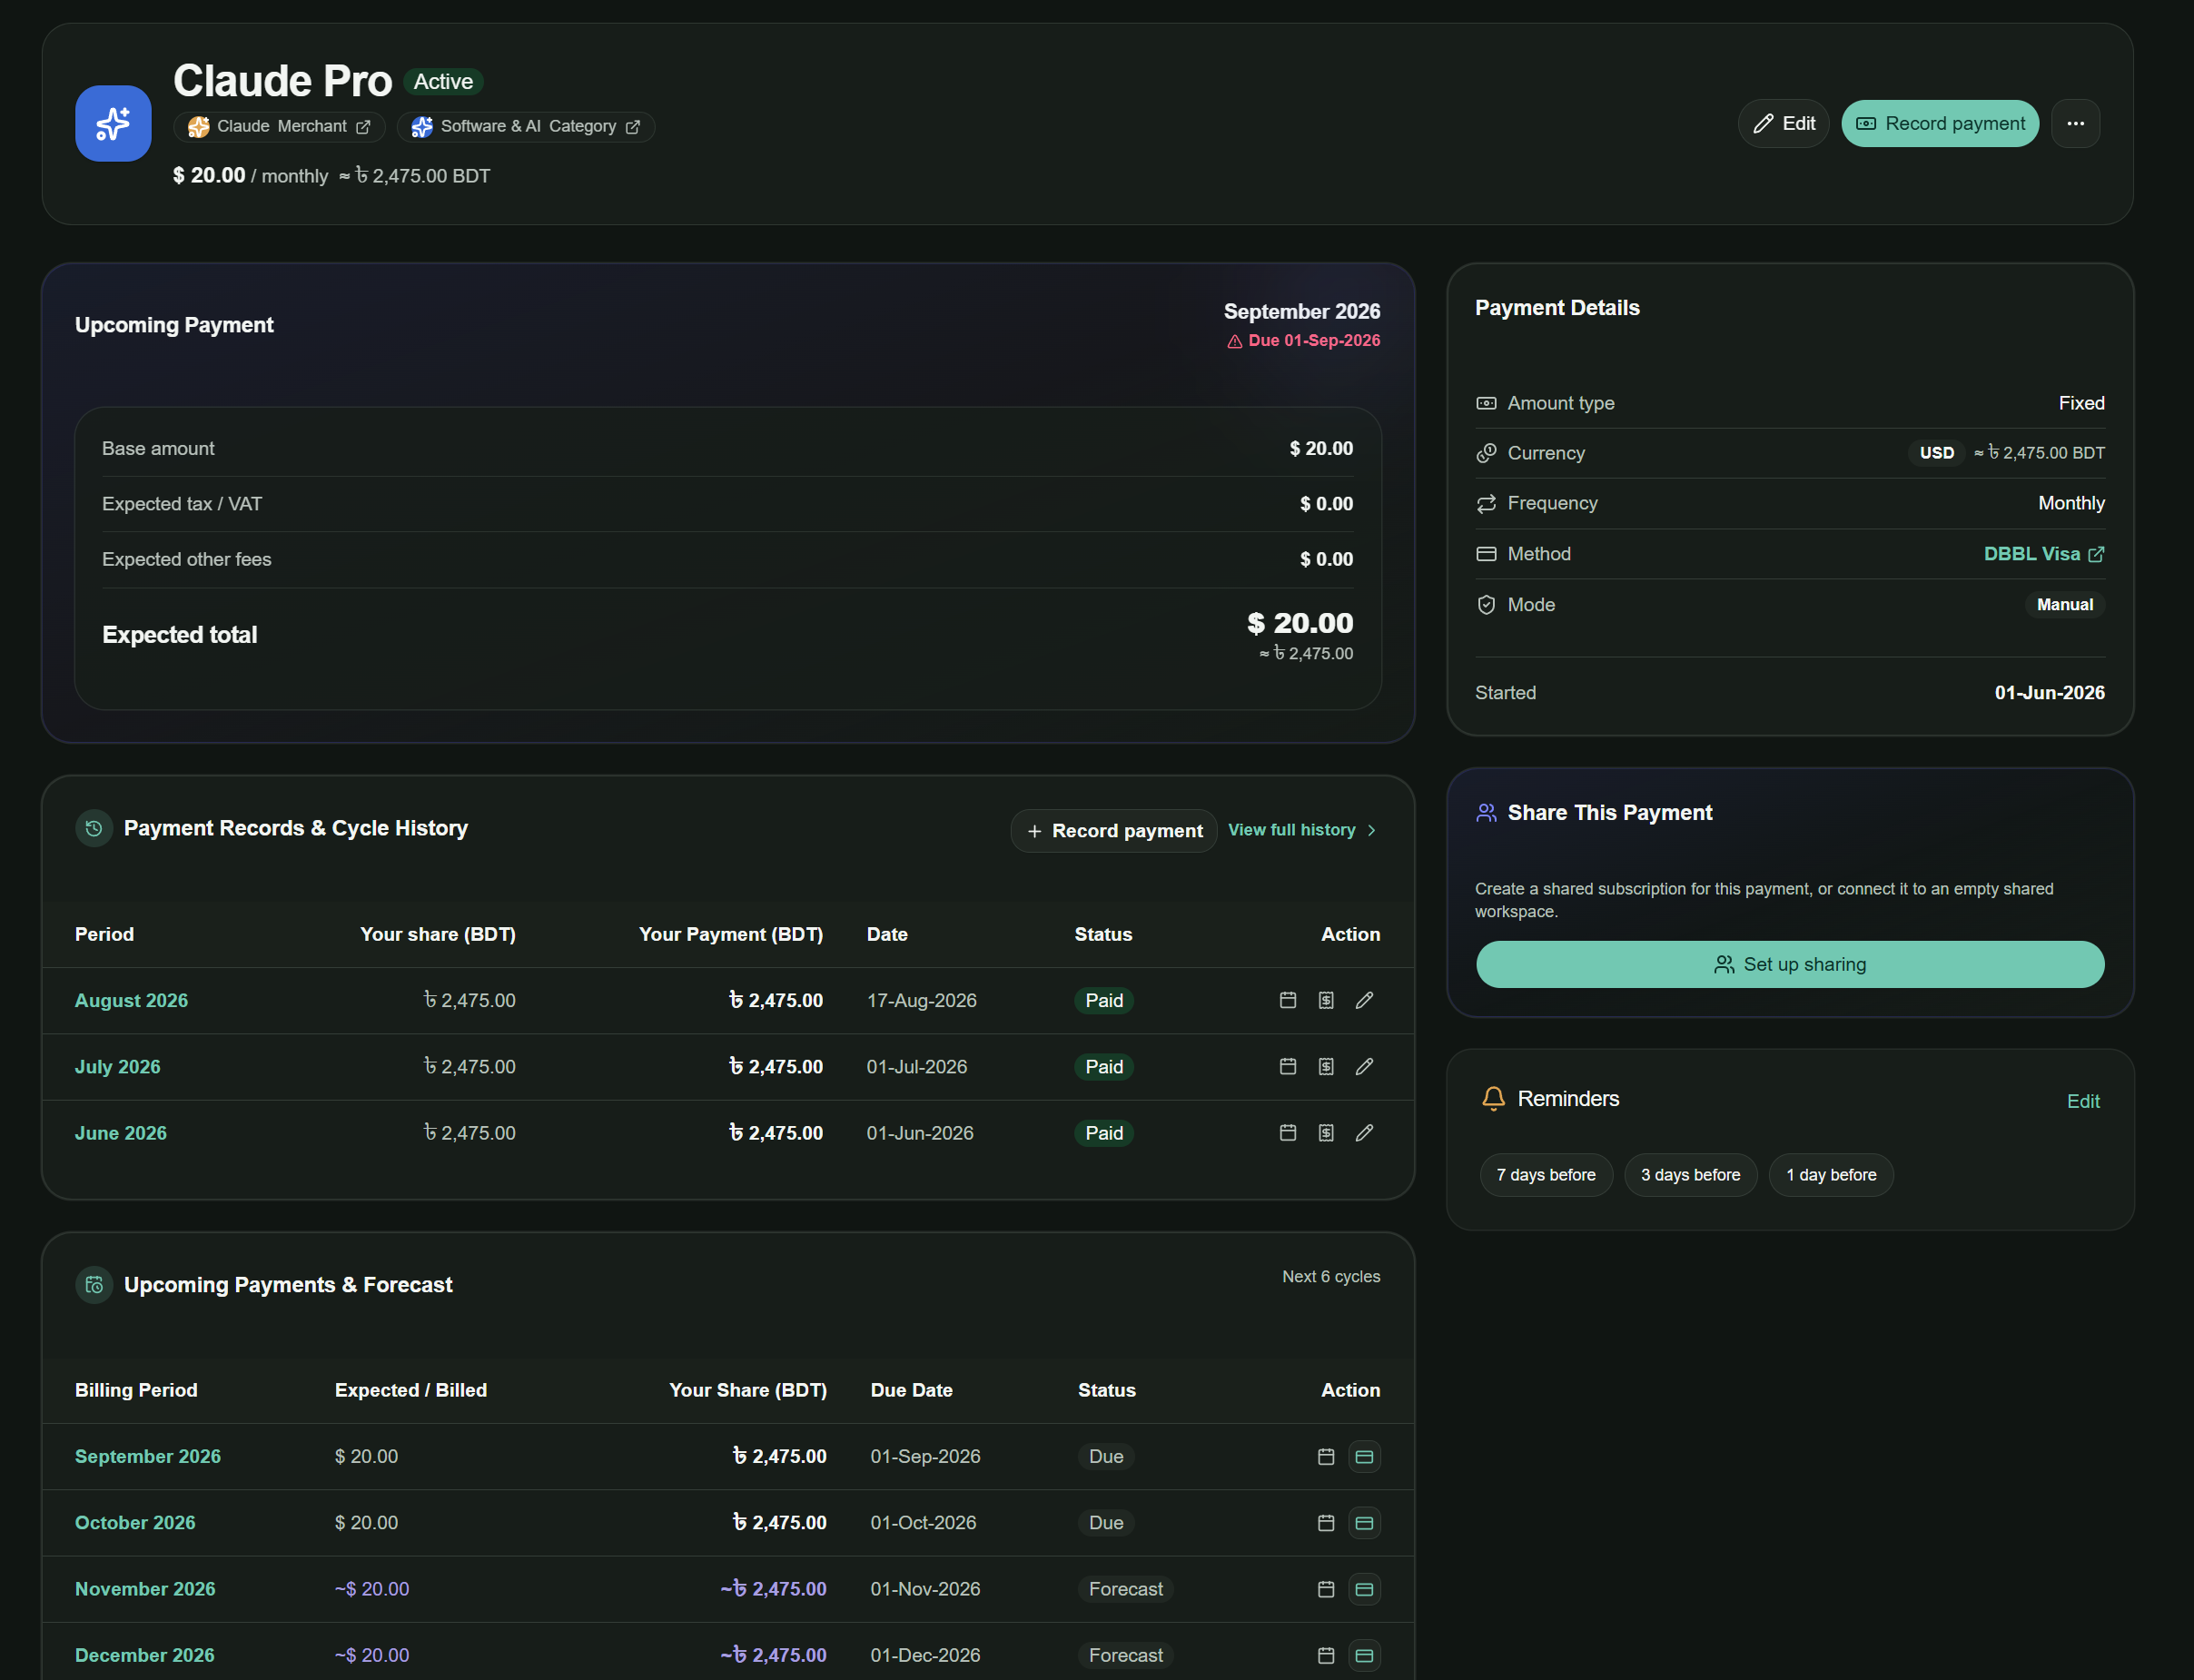Select the 3 days before reminder chip
The height and width of the screenshot is (1680, 2194).
tap(1690, 1175)
